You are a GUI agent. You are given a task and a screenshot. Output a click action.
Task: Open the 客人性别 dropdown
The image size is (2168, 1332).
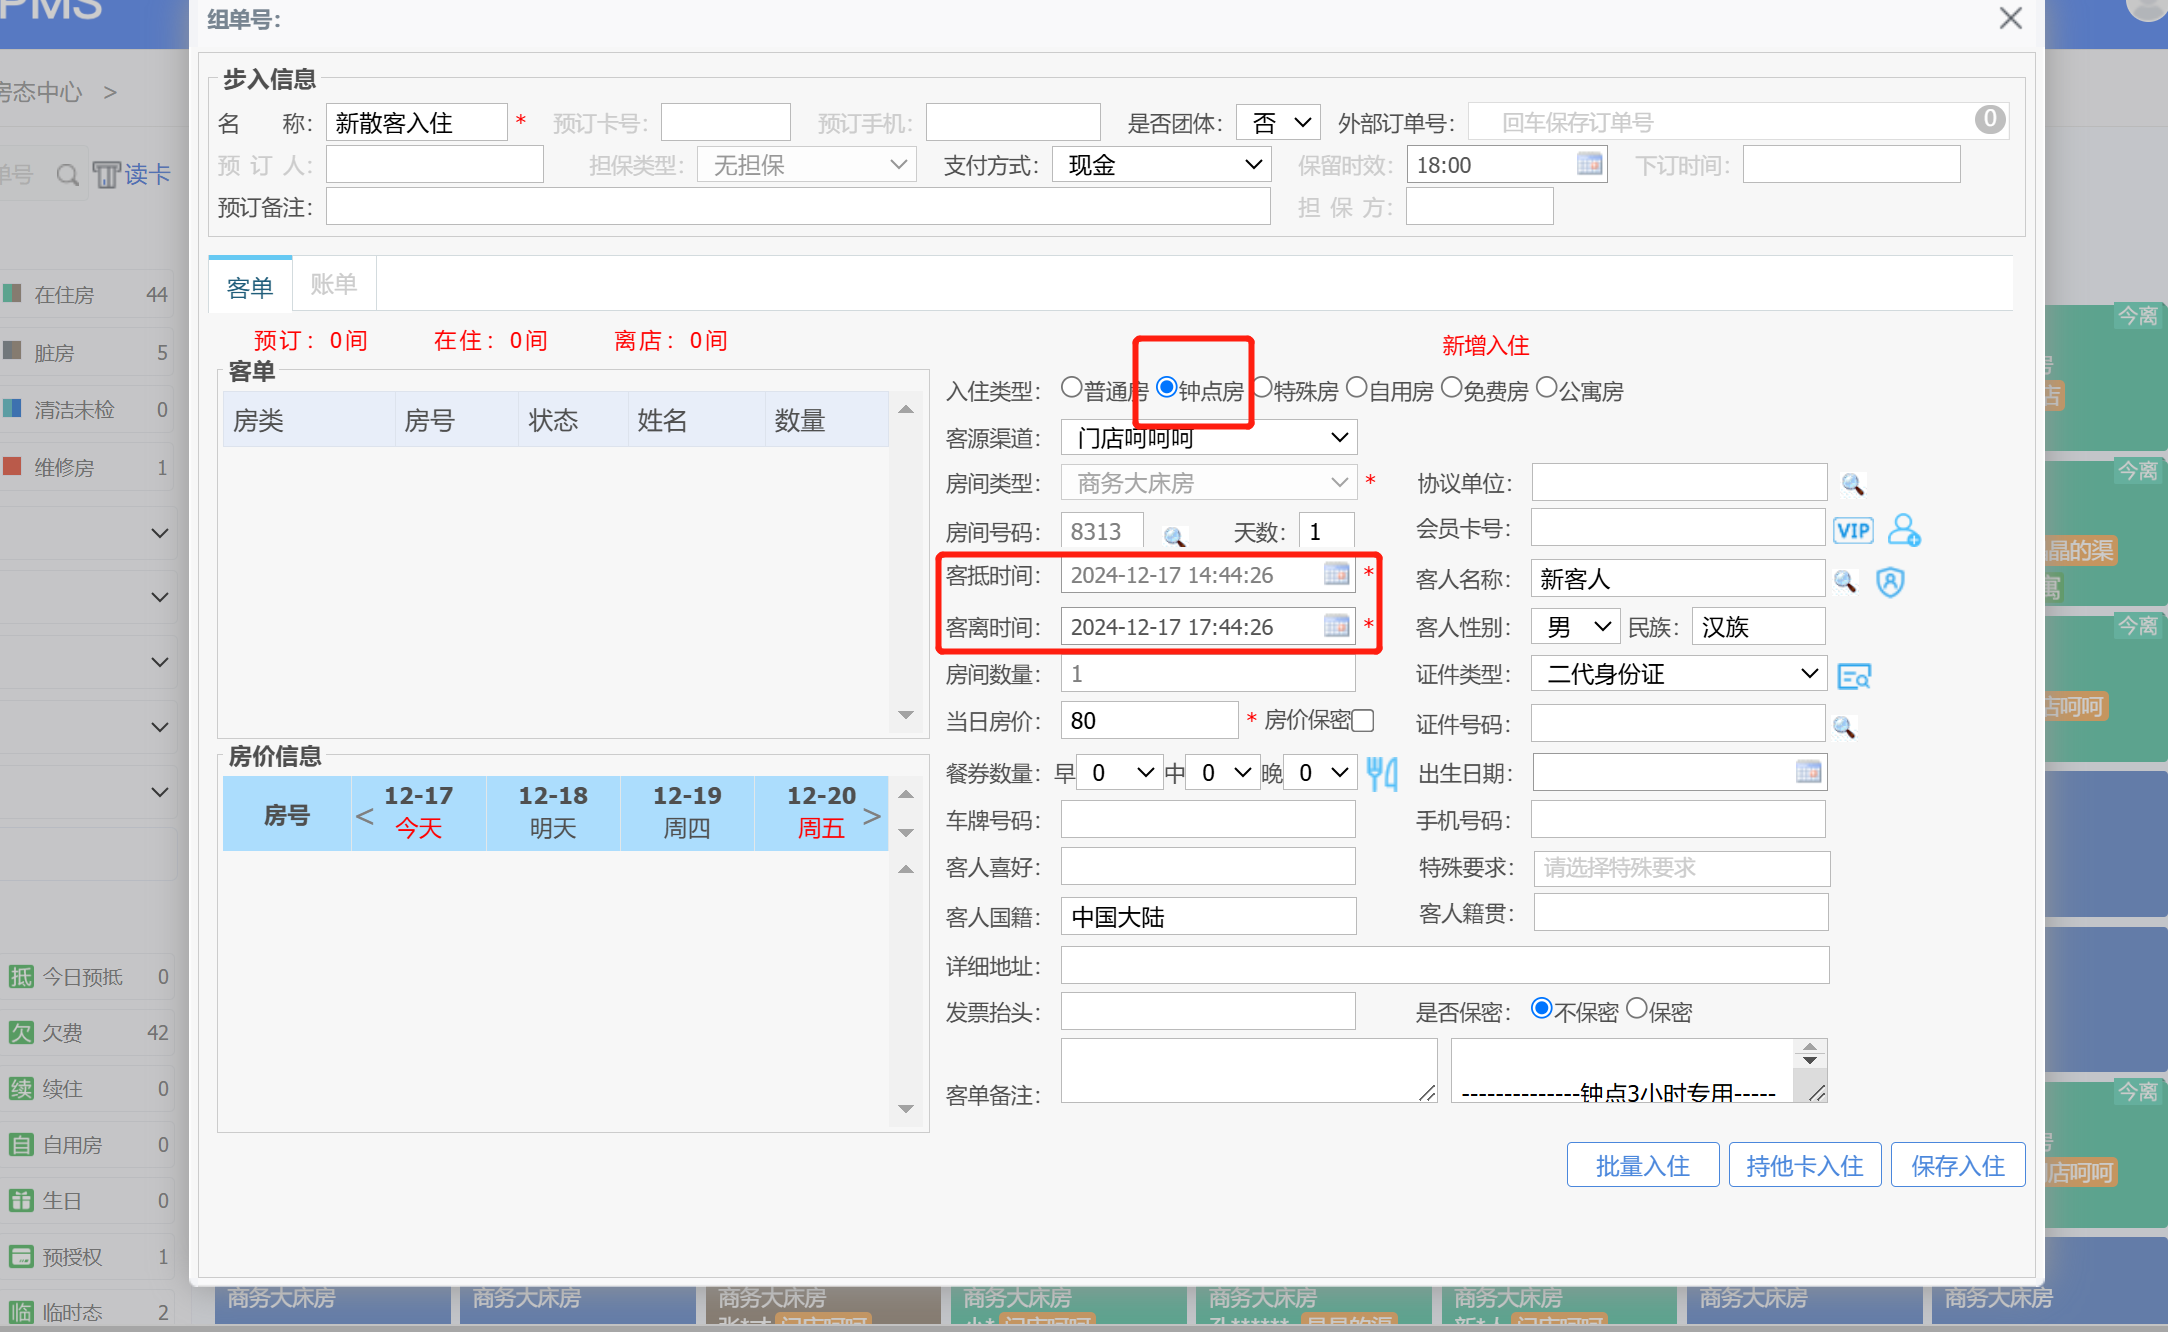(1576, 627)
